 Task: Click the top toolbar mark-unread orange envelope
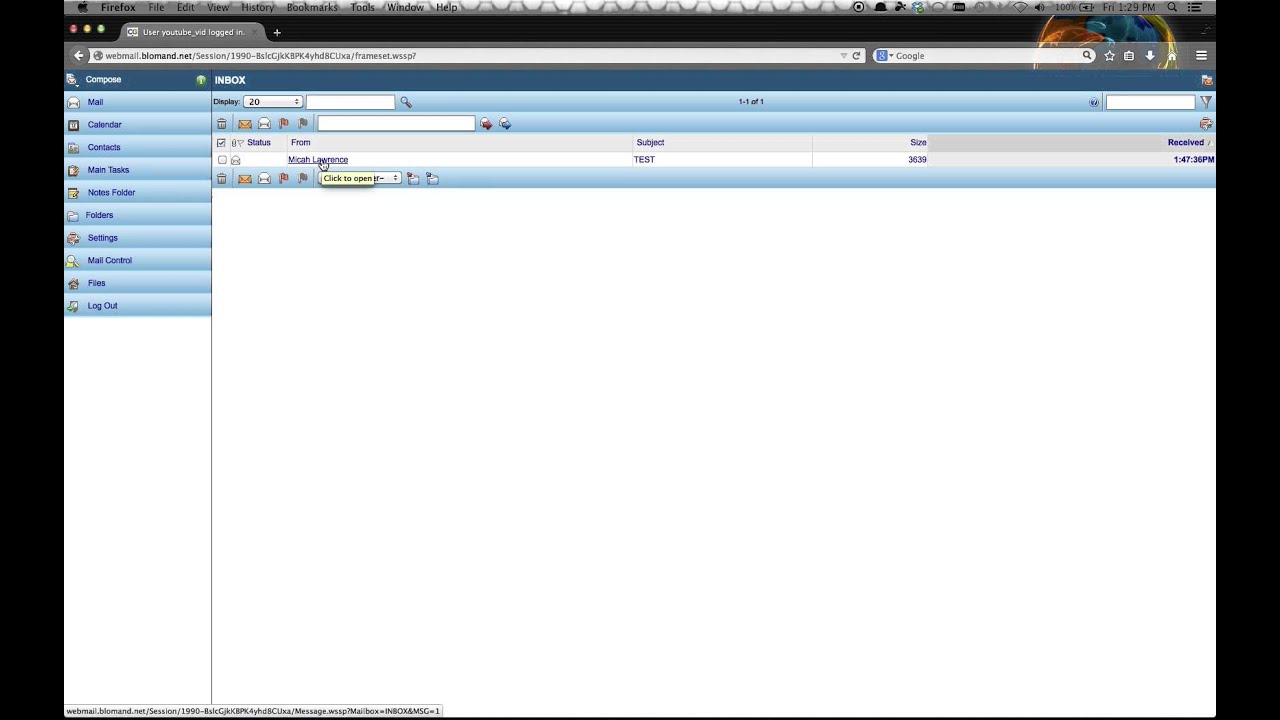244,124
